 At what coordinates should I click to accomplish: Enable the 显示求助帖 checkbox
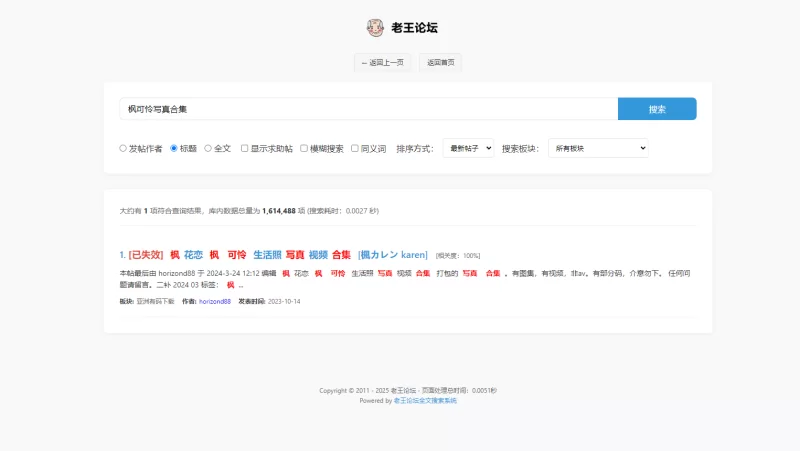tap(244, 148)
